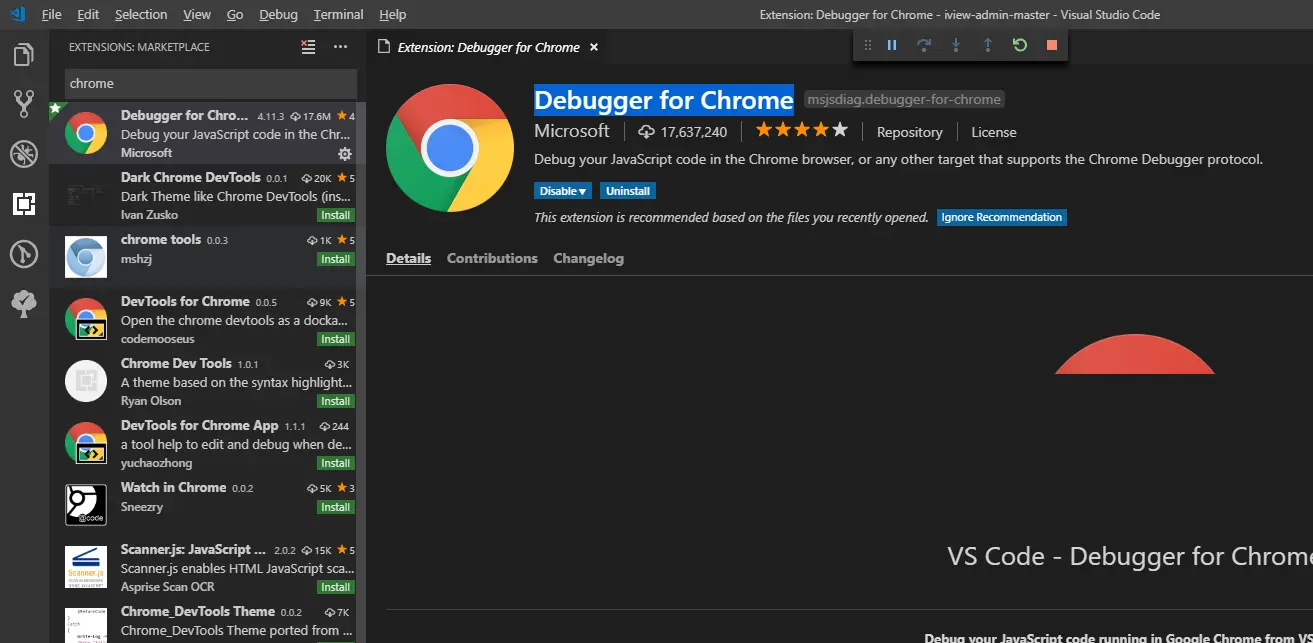The image size is (1313, 643).
Task: Click the Microsoft publisher name
Action: click(x=571, y=131)
